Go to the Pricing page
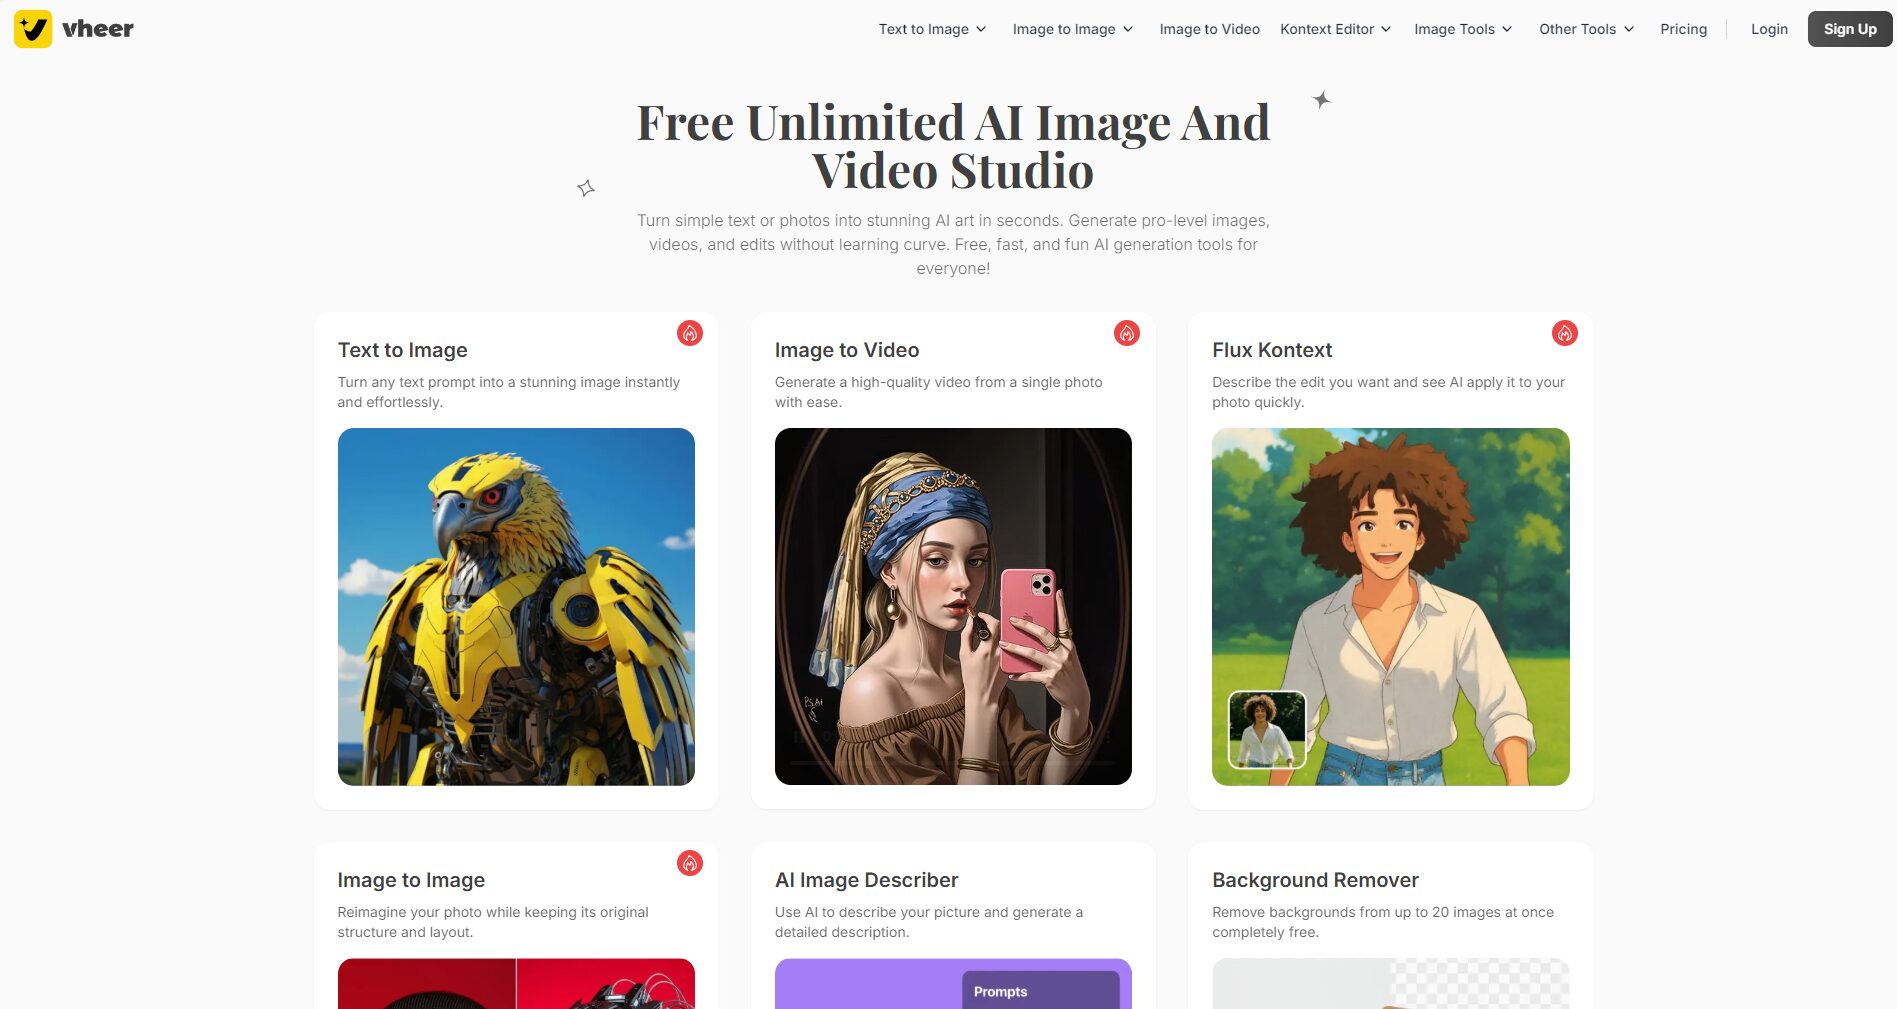The image size is (1897, 1009). [x=1683, y=29]
